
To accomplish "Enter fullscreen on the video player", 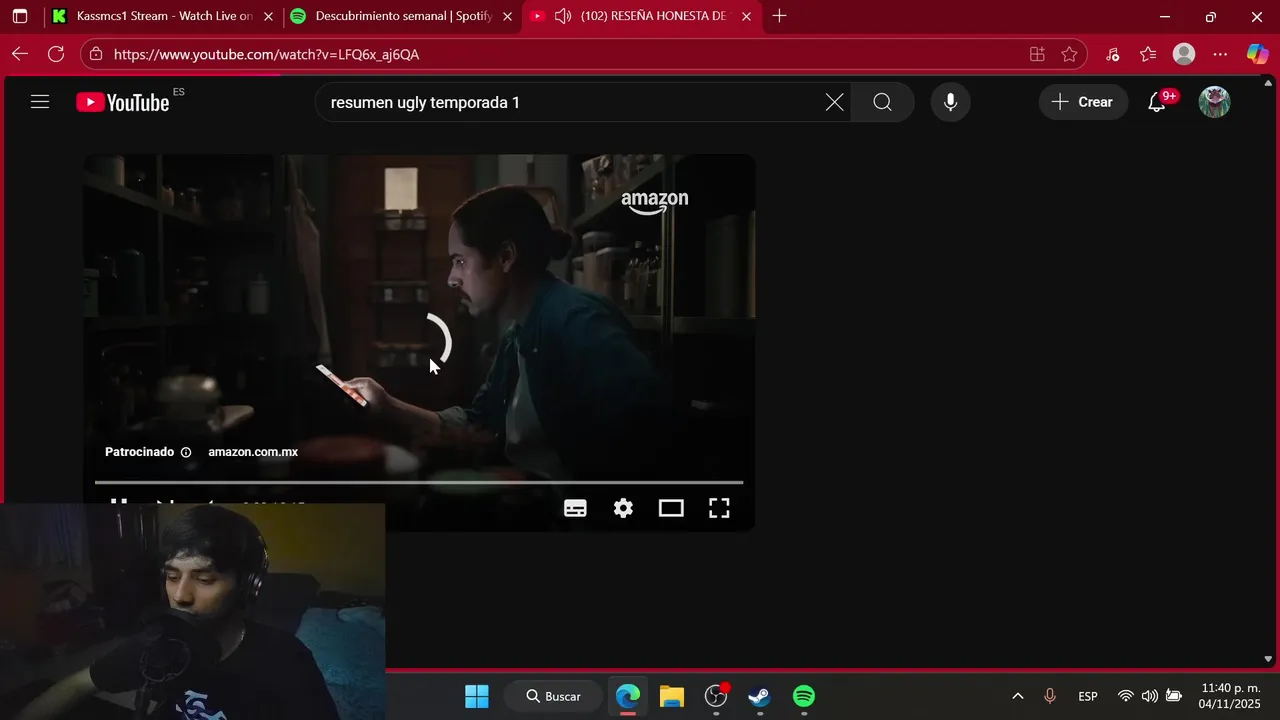I will click(719, 508).
